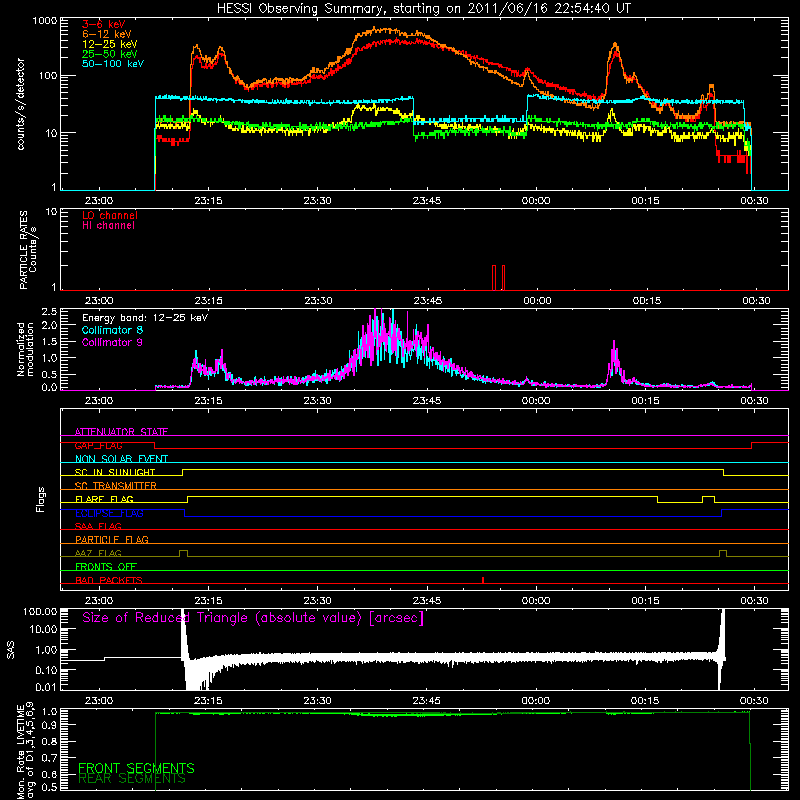Image resolution: width=800 pixels, height=800 pixels.
Task: Select the SC_IN_SUNLIGHT flag label
Action: (x=115, y=472)
